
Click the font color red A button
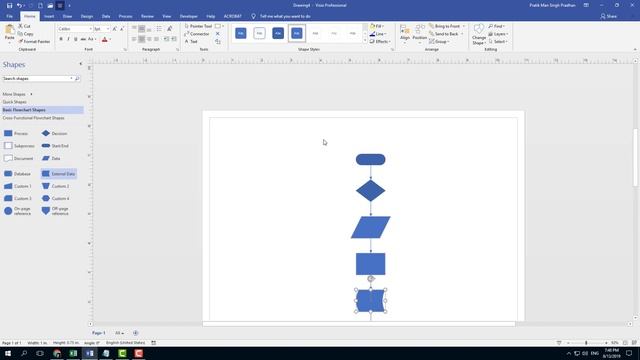pos(104,40)
